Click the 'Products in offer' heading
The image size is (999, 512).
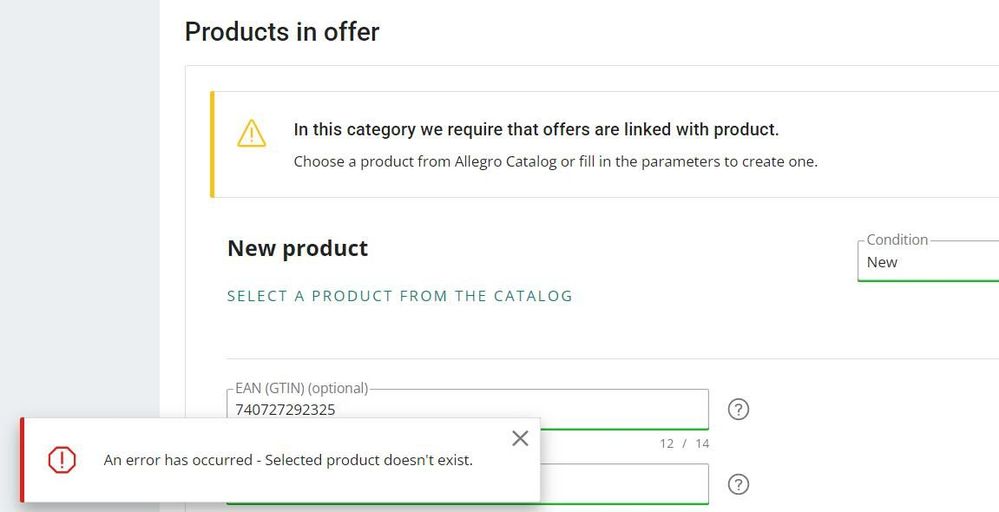tap(282, 32)
